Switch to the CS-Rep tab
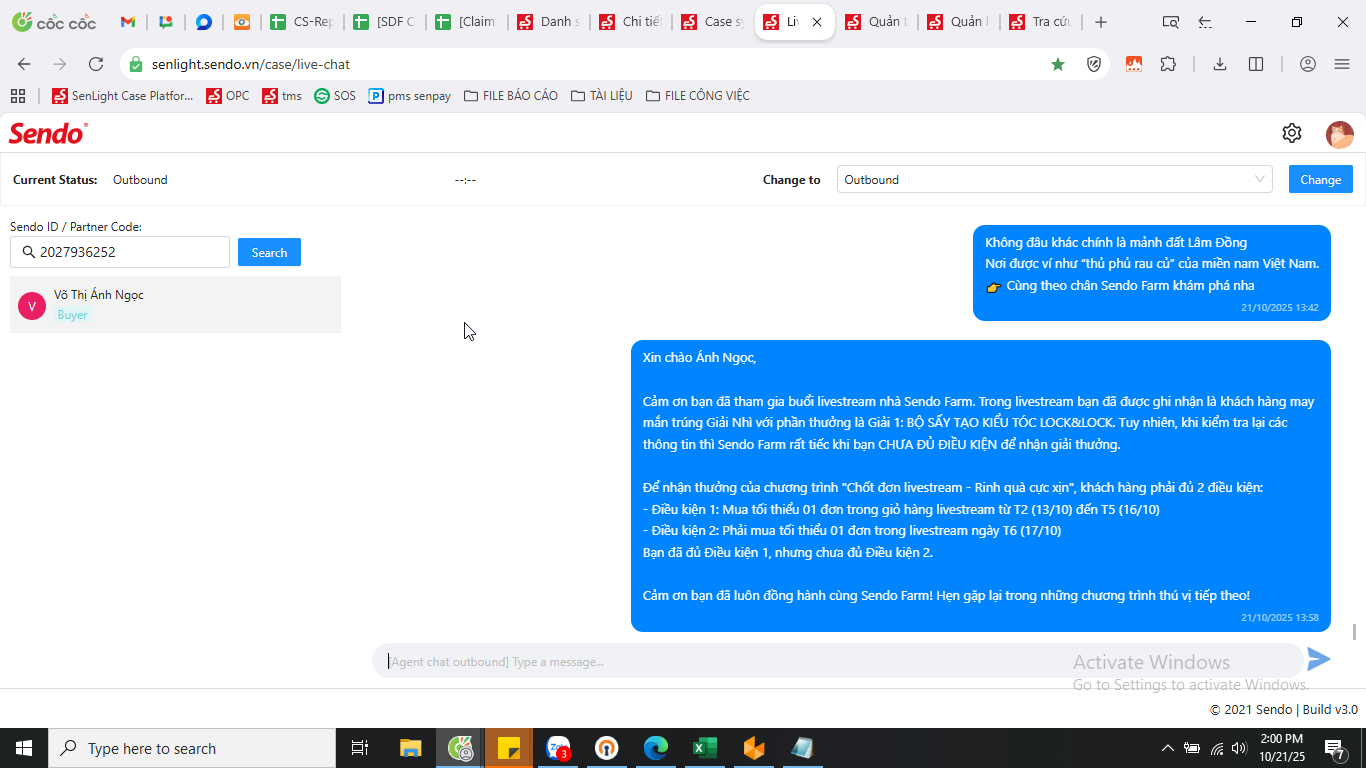The width and height of the screenshot is (1366, 768). click(x=304, y=22)
